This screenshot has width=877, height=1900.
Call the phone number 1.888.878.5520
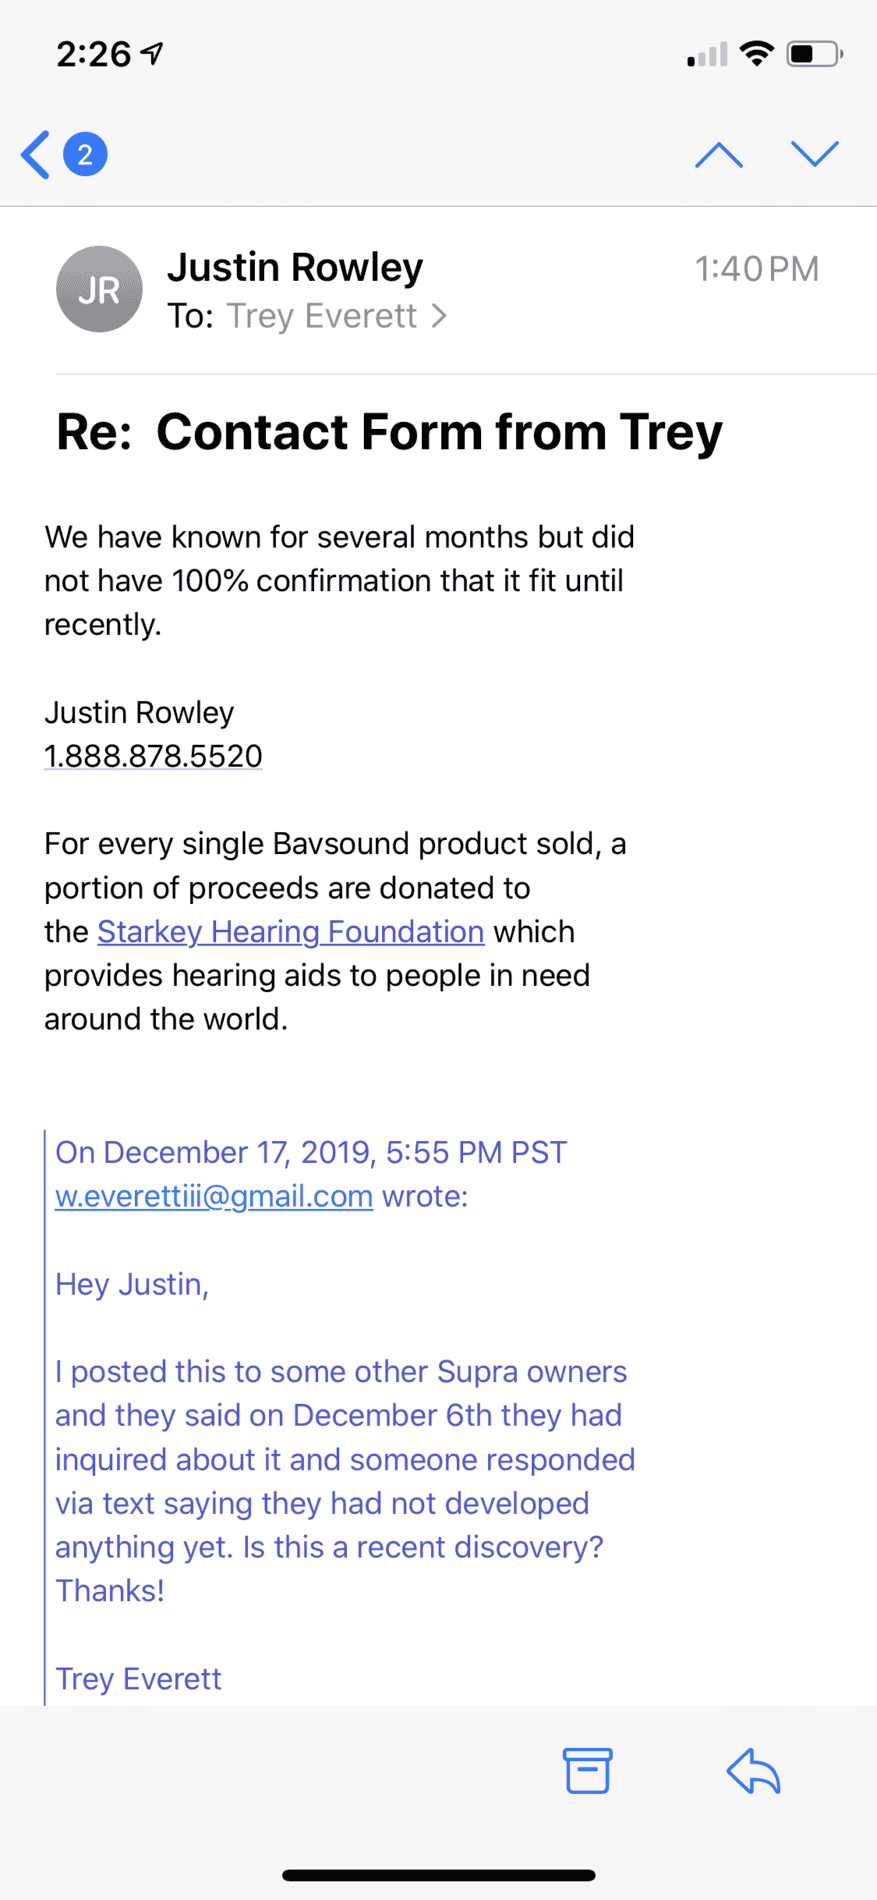point(153,756)
